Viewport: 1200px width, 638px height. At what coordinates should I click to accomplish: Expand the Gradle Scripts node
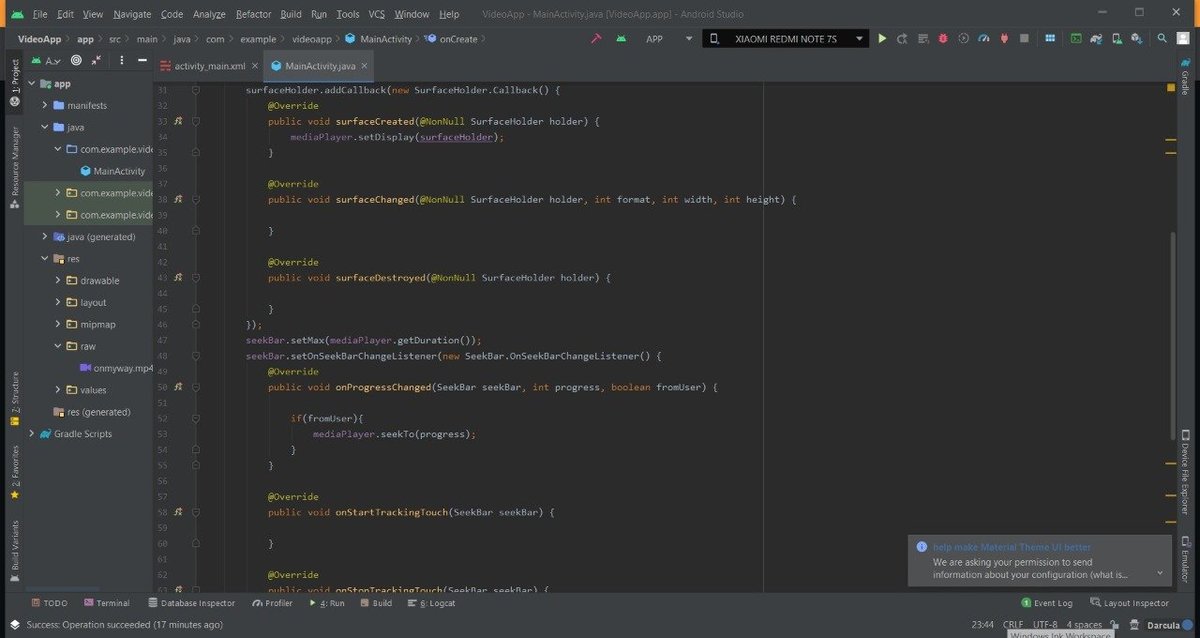point(31,434)
